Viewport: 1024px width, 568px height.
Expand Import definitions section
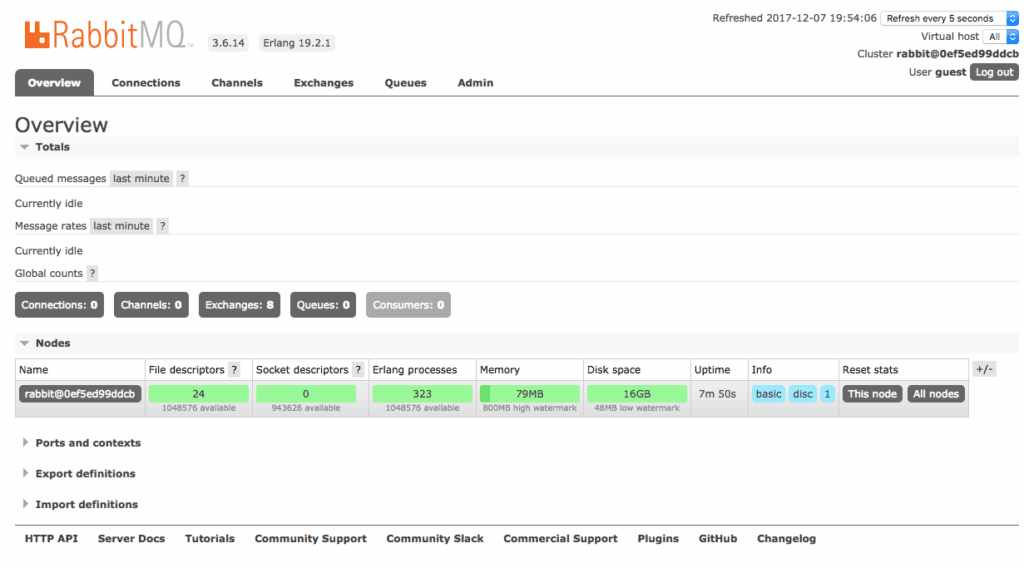[x=86, y=505]
